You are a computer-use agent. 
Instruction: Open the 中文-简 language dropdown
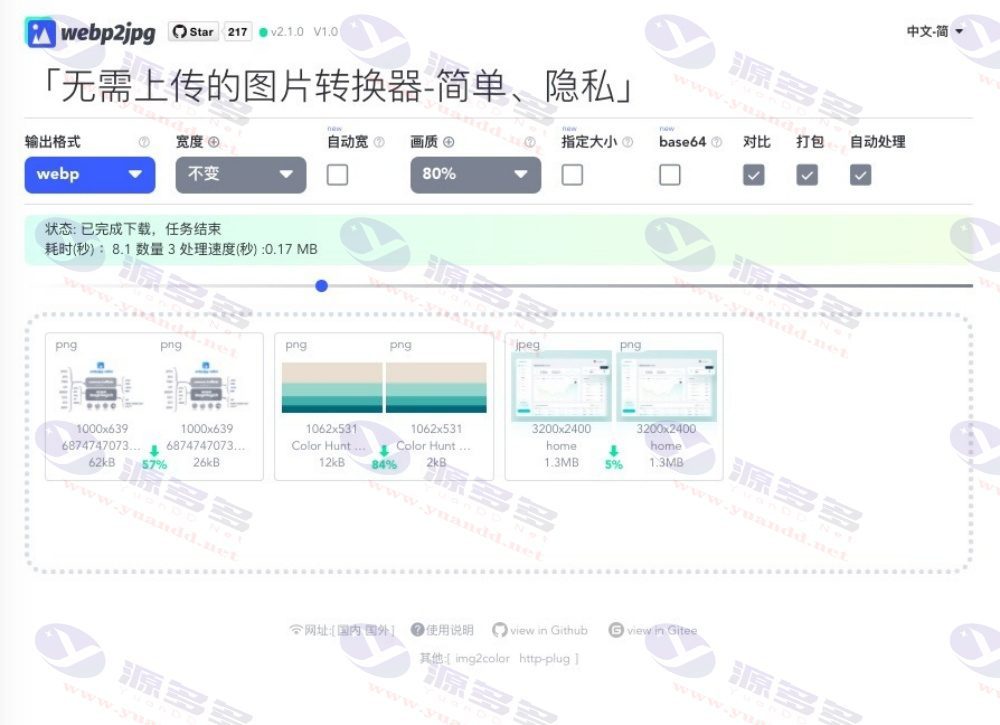[x=934, y=31]
